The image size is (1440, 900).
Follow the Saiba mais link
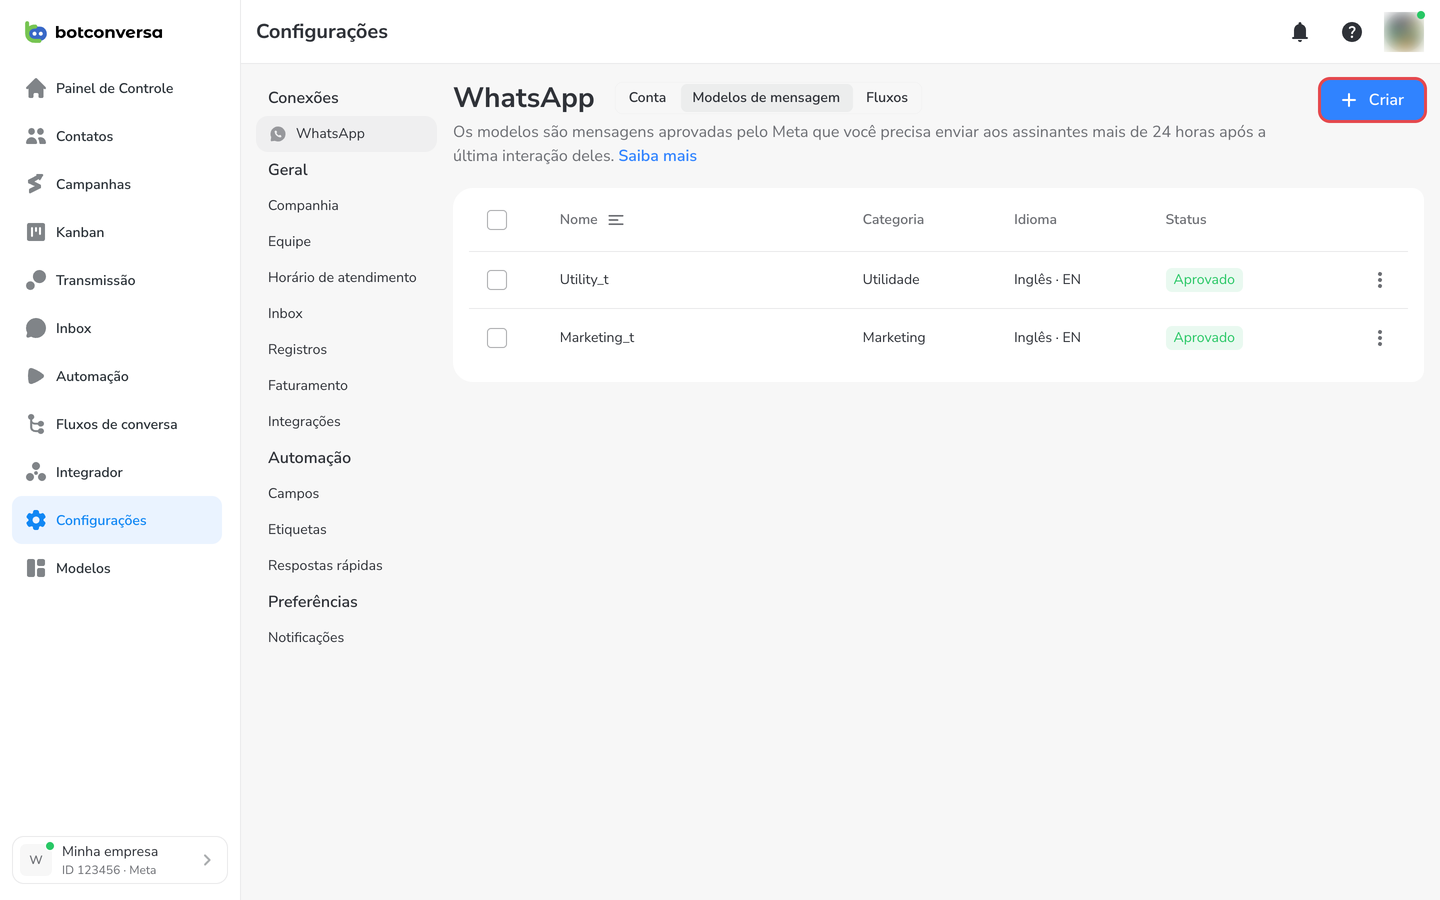[657, 156]
